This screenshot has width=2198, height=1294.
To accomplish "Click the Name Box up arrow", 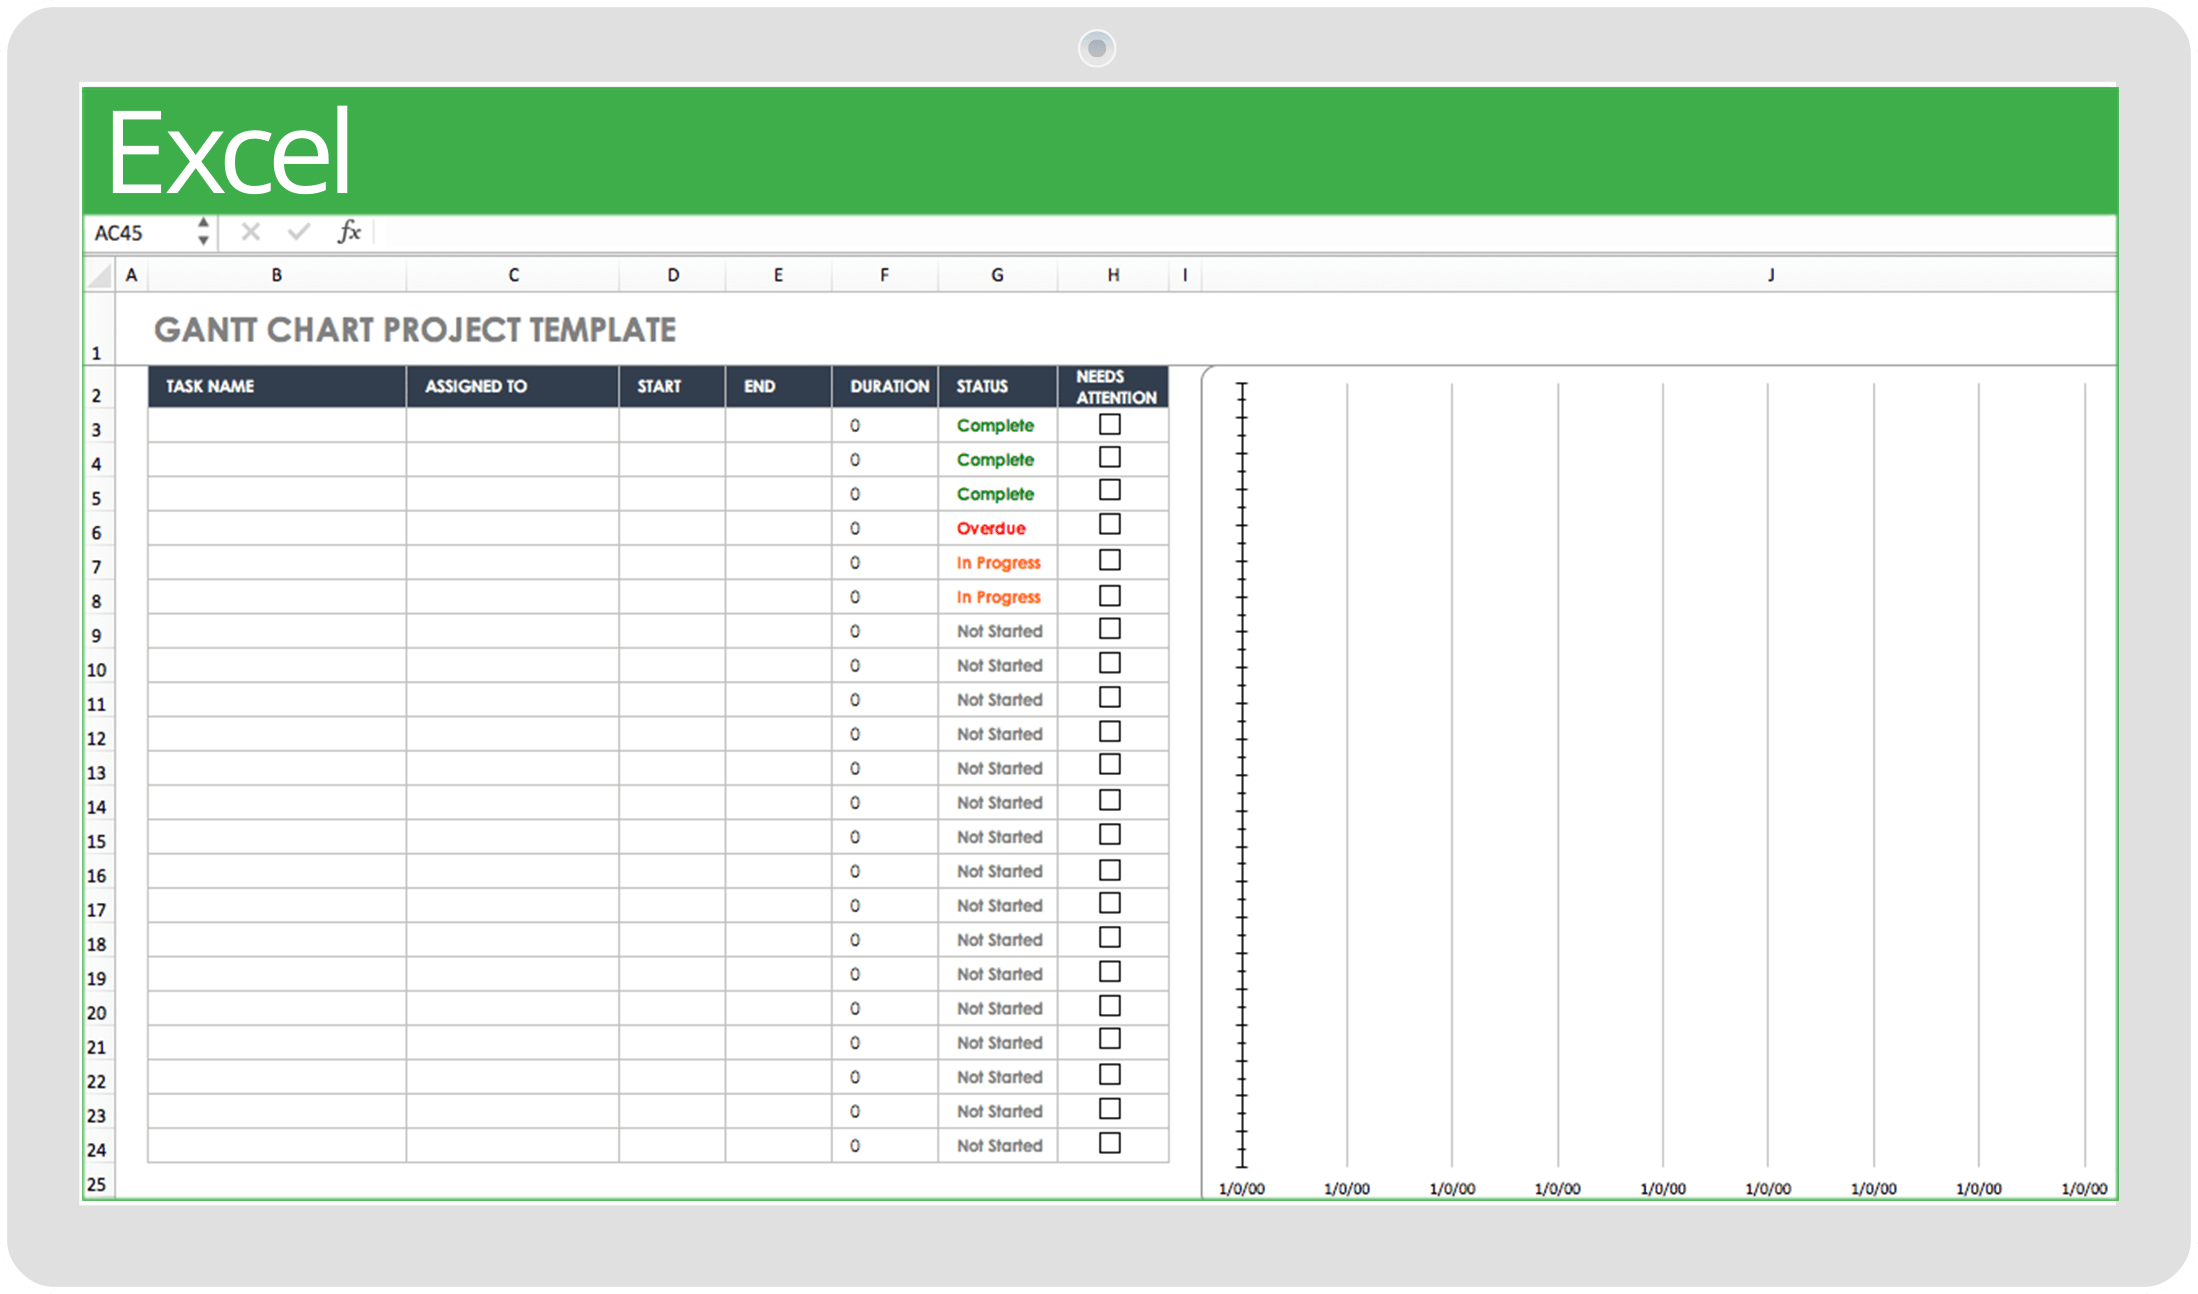I will click(x=203, y=222).
